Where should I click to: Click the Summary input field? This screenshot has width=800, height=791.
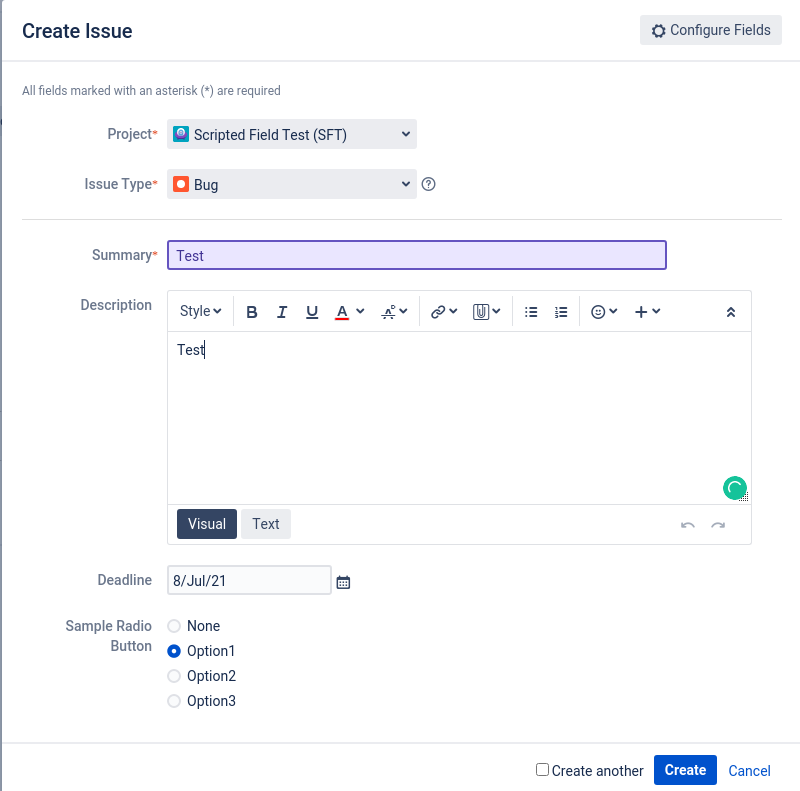coord(416,255)
